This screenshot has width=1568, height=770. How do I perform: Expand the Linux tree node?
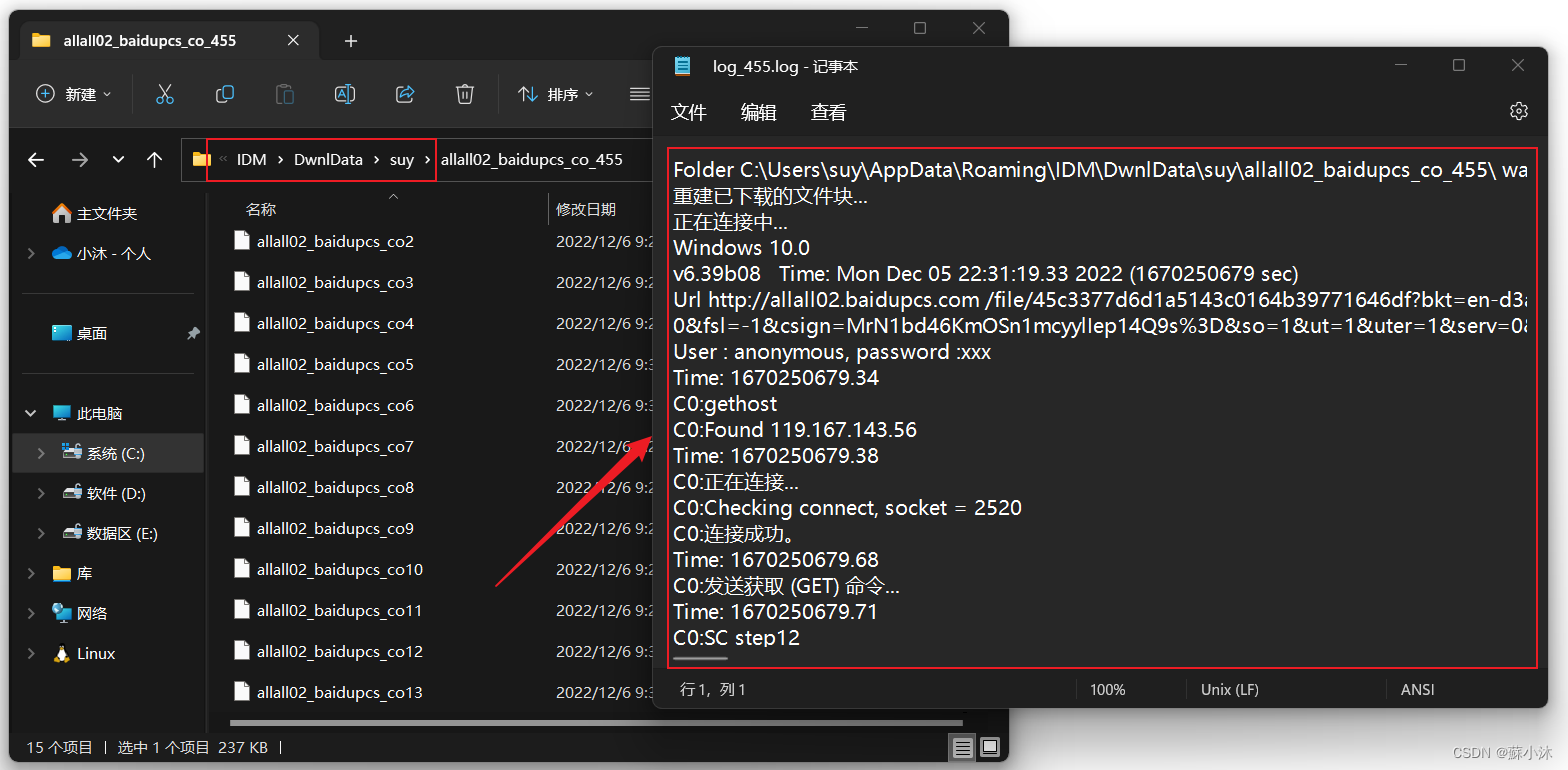(x=31, y=654)
